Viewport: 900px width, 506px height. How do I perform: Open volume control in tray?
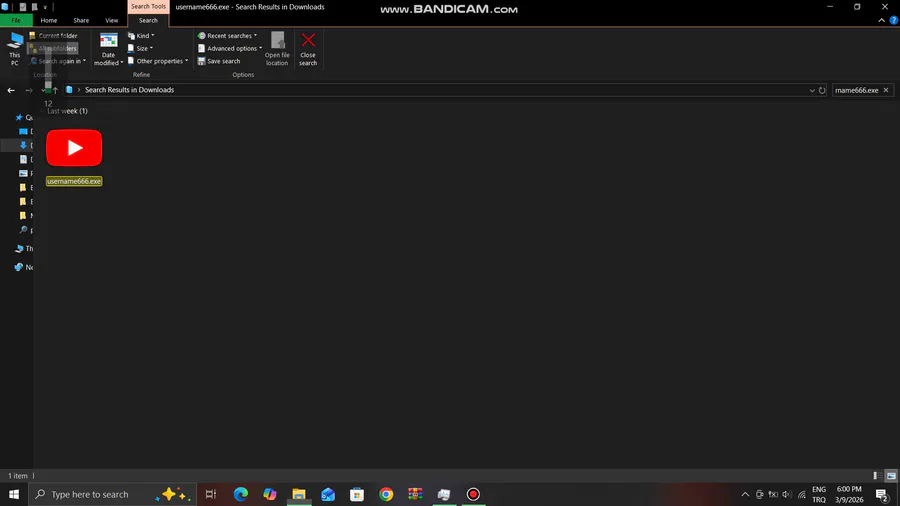pos(787,494)
